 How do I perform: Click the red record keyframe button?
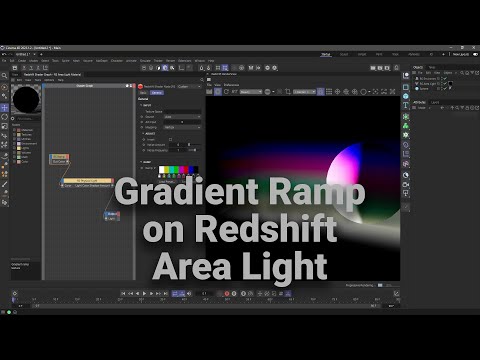tap(227, 293)
